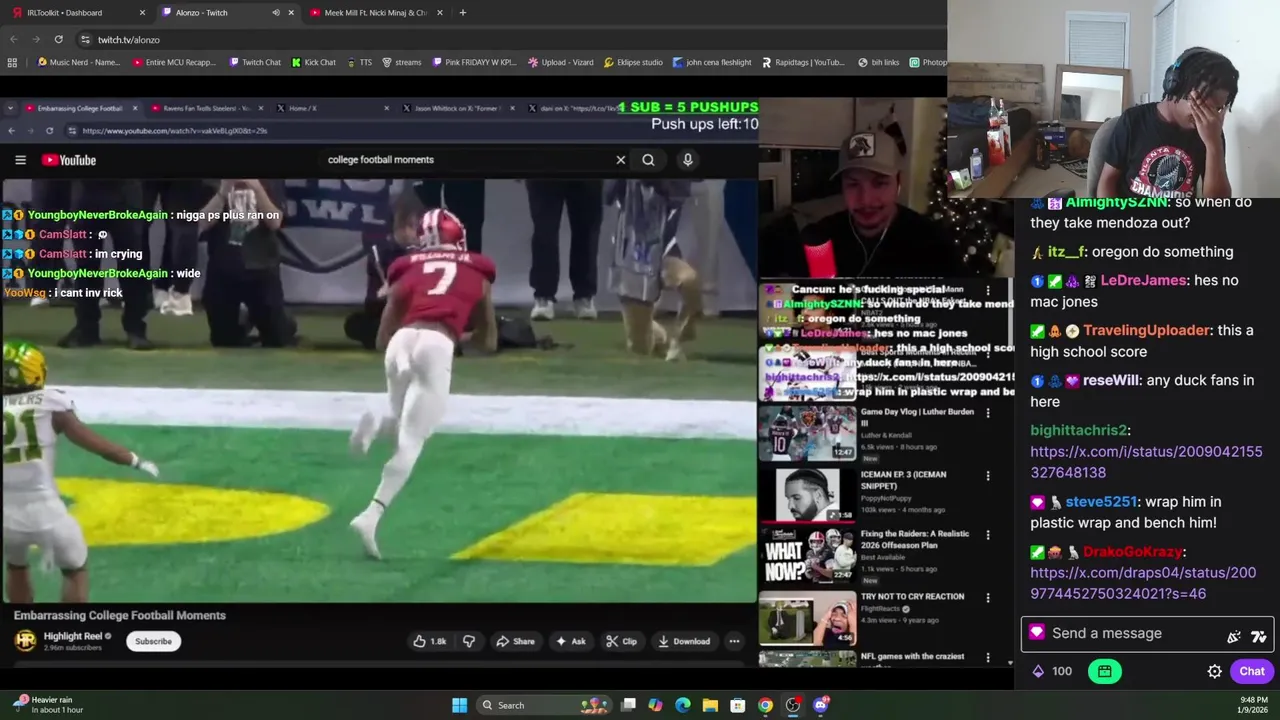Share the YouTube video
Image resolution: width=1280 pixels, height=720 pixels.
516,641
